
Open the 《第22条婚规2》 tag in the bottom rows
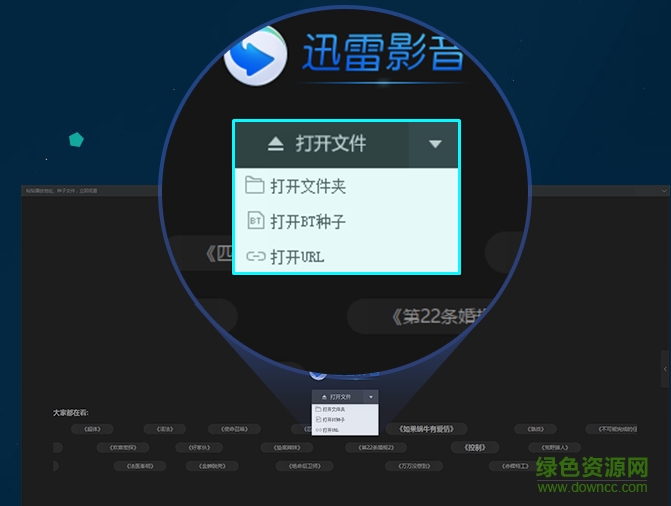pyautogui.click(x=376, y=447)
